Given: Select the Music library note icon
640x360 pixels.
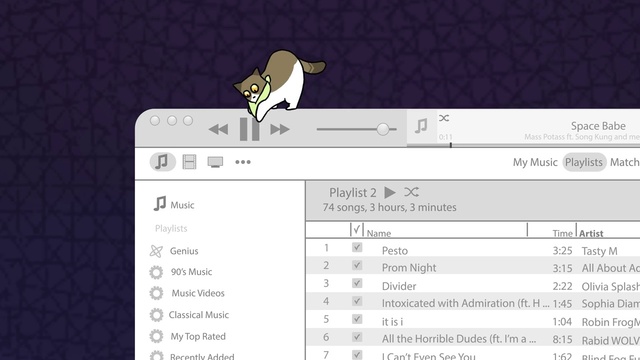Looking at the screenshot, I should (162, 162).
